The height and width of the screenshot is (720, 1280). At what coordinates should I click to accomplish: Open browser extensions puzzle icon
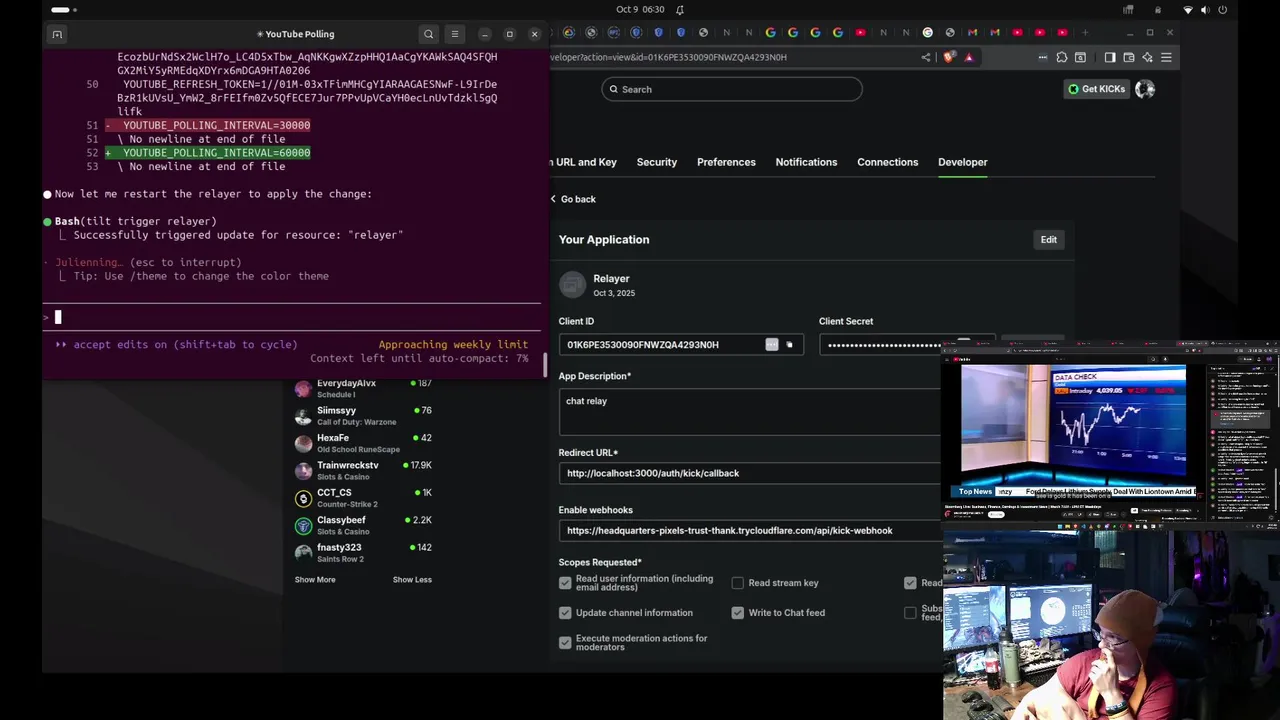(x=1062, y=57)
